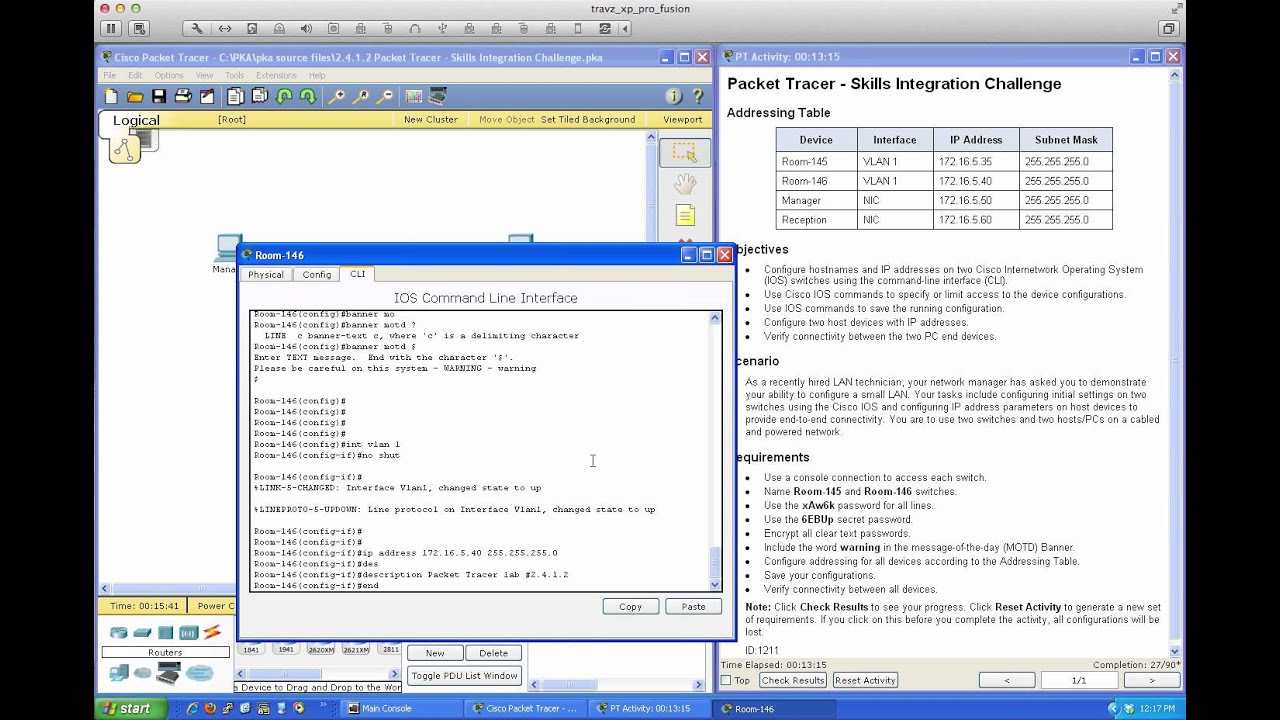Select Hubs device category icon
Image resolution: width=1280 pixels, height=720 pixels.
[x=165, y=633]
